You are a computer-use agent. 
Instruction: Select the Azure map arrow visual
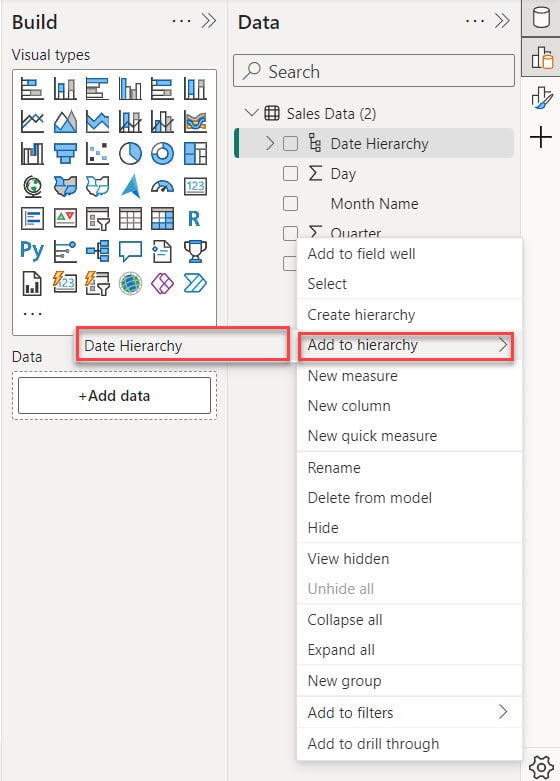coord(130,186)
